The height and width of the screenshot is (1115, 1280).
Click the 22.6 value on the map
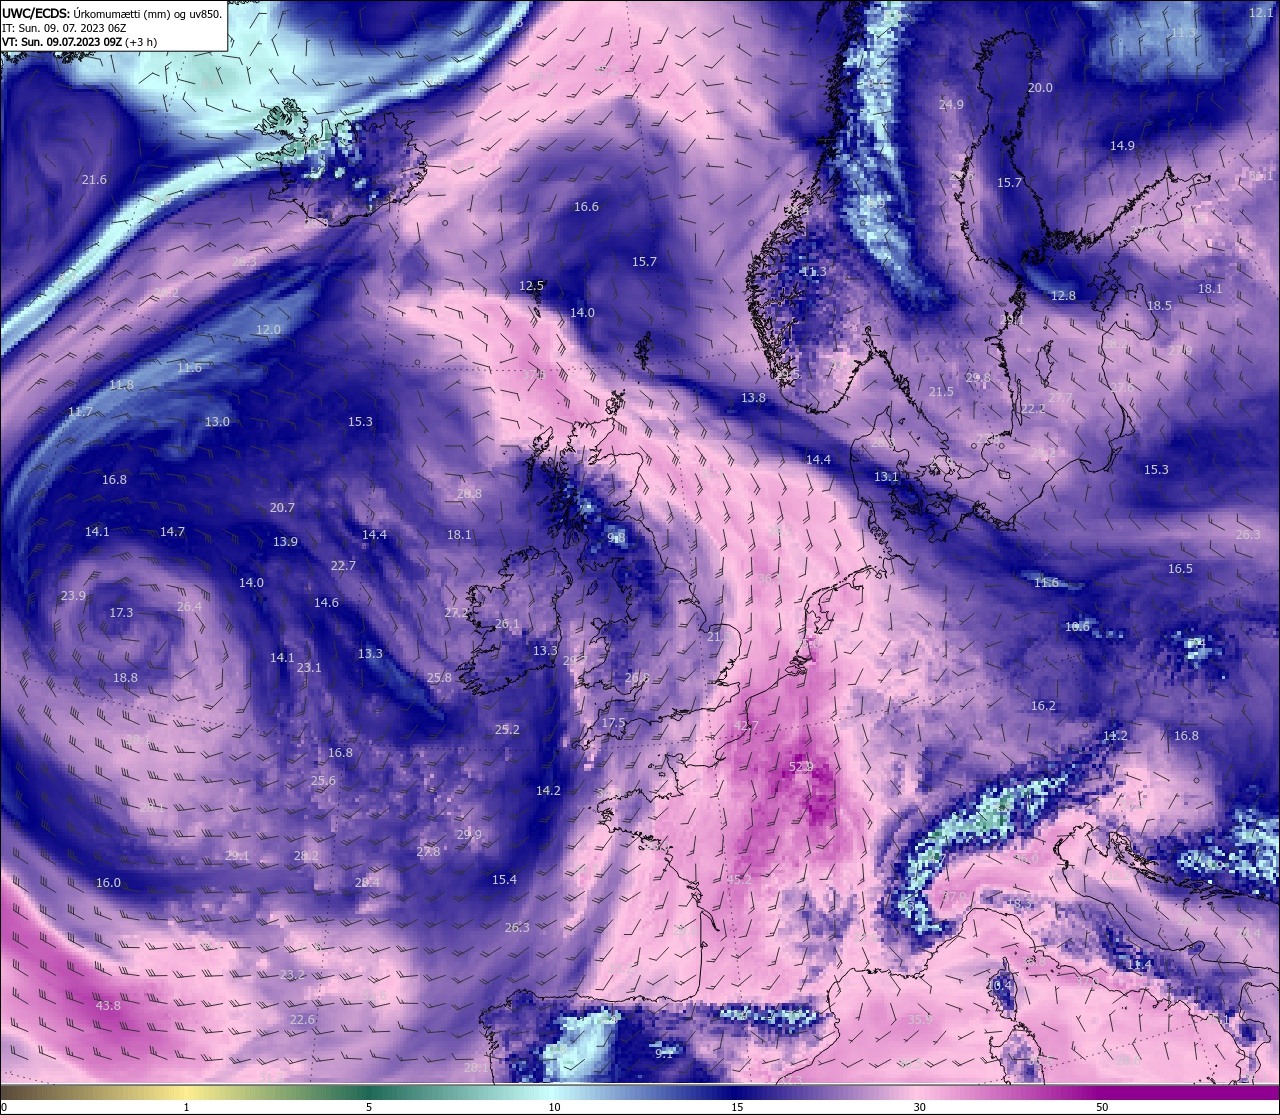point(302,1020)
